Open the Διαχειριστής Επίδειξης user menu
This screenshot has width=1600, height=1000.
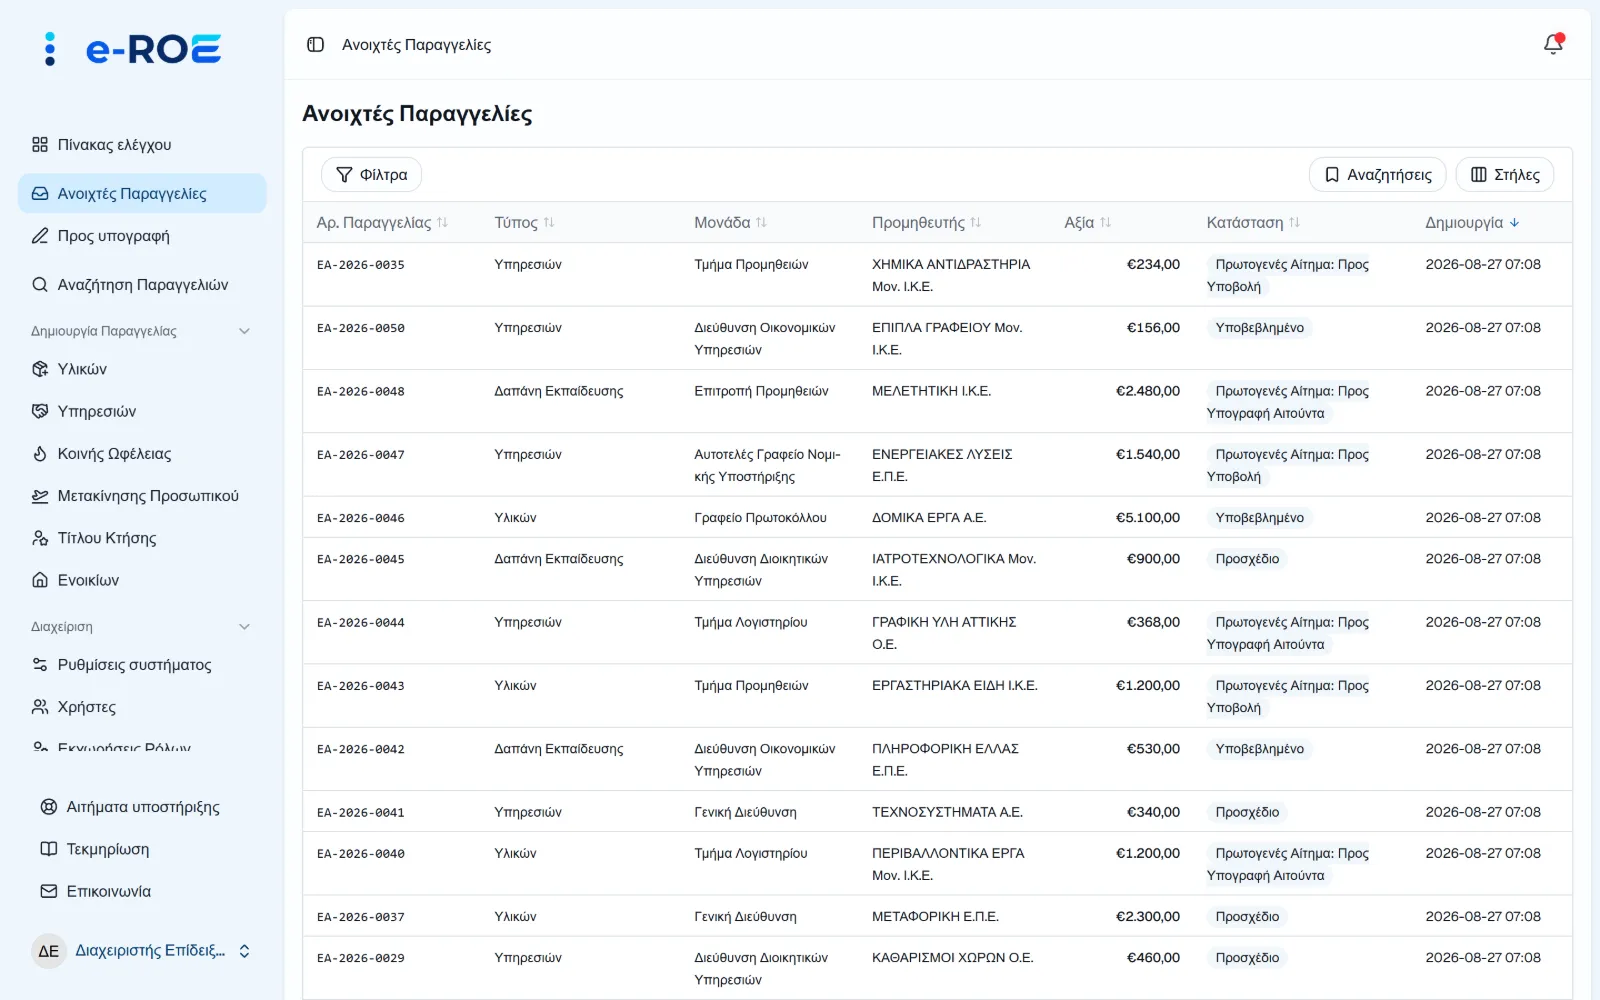coord(142,951)
